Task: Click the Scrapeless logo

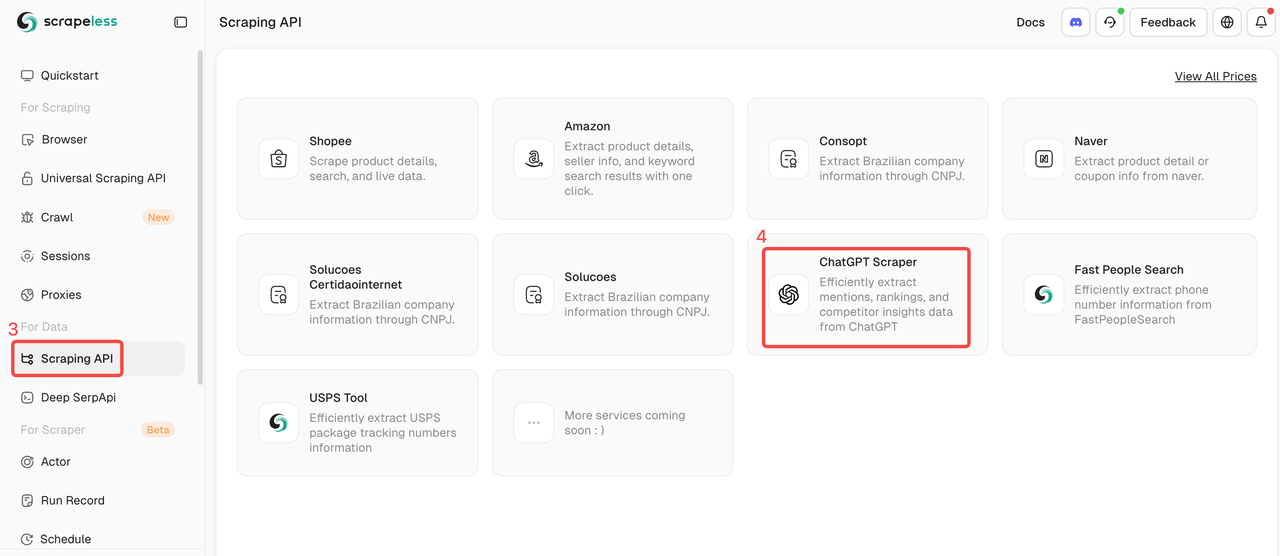Action: click(x=67, y=22)
